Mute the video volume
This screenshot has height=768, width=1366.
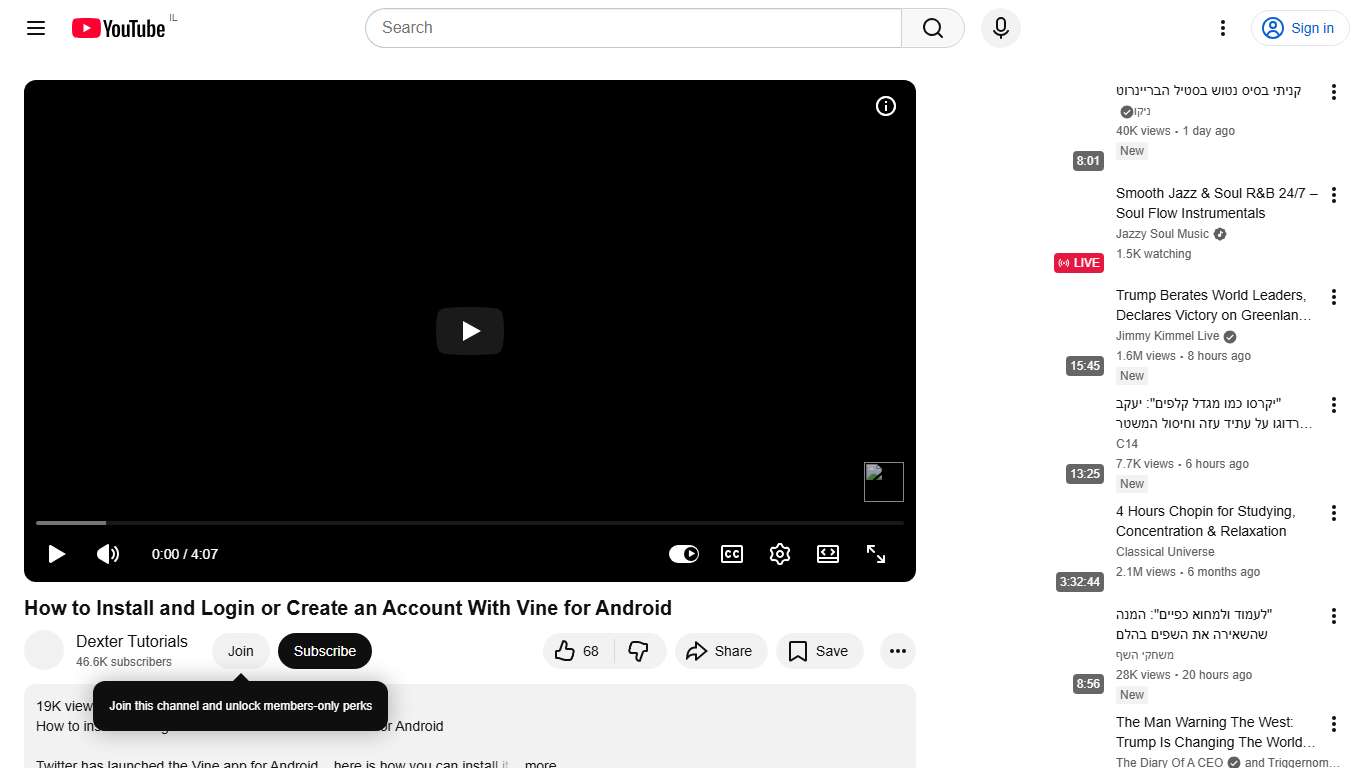click(108, 553)
